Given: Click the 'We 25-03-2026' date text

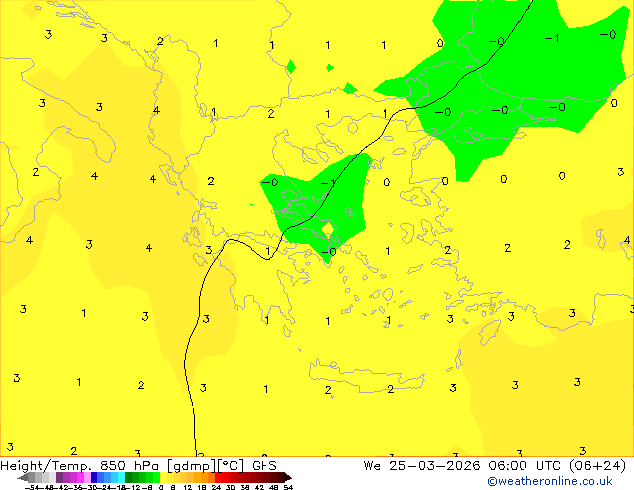Looking at the screenshot, I should [x=422, y=466].
